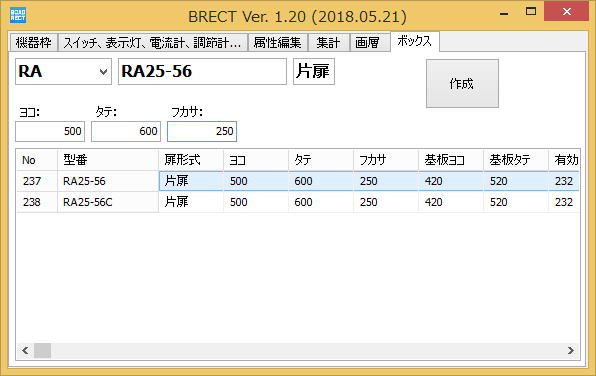Click the 基板ヨコ column header

point(451,160)
